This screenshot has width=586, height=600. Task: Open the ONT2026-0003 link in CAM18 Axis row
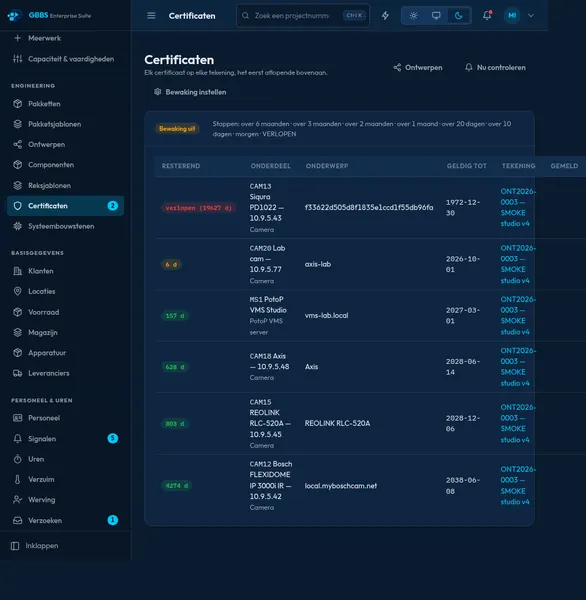click(x=518, y=367)
